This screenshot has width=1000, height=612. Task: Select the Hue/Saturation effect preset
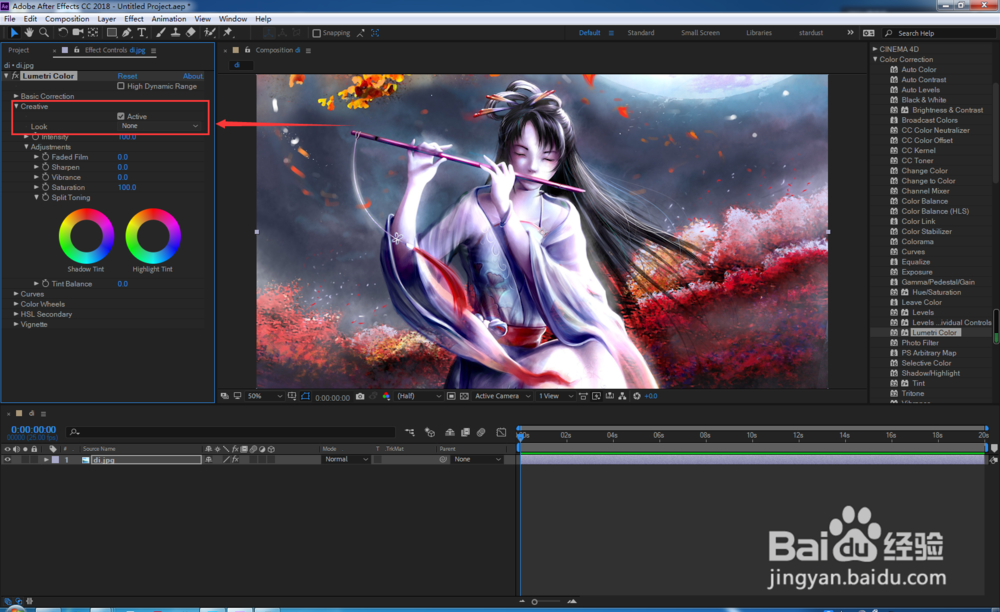(936, 293)
